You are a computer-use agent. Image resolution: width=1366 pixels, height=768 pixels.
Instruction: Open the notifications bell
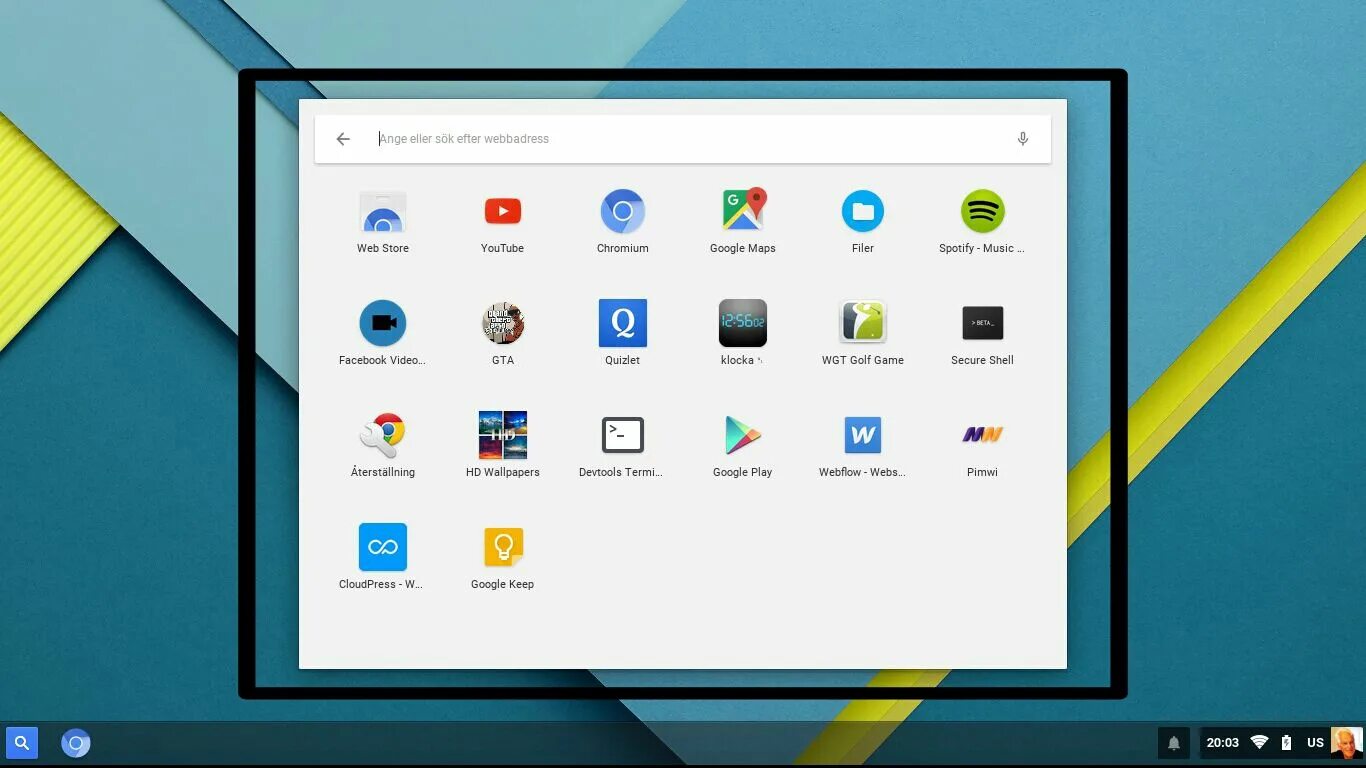tap(1174, 743)
